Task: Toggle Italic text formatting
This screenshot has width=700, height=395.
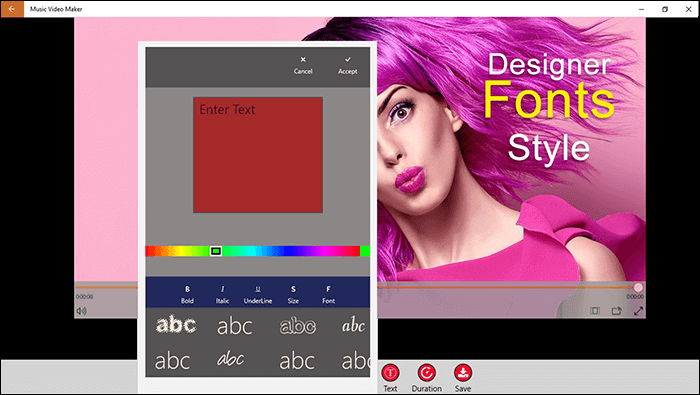Action: pyautogui.click(x=222, y=294)
